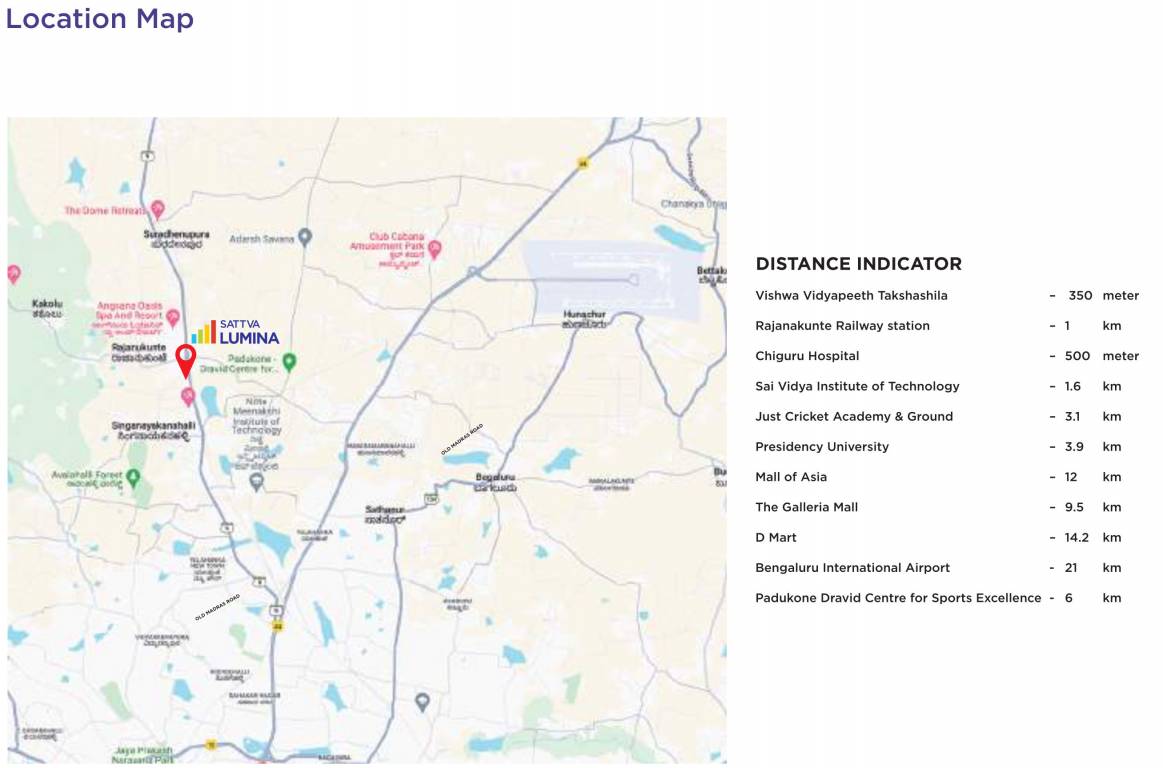Click the Awalahalli Forest green marker

pyautogui.click(x=134, y=475)
